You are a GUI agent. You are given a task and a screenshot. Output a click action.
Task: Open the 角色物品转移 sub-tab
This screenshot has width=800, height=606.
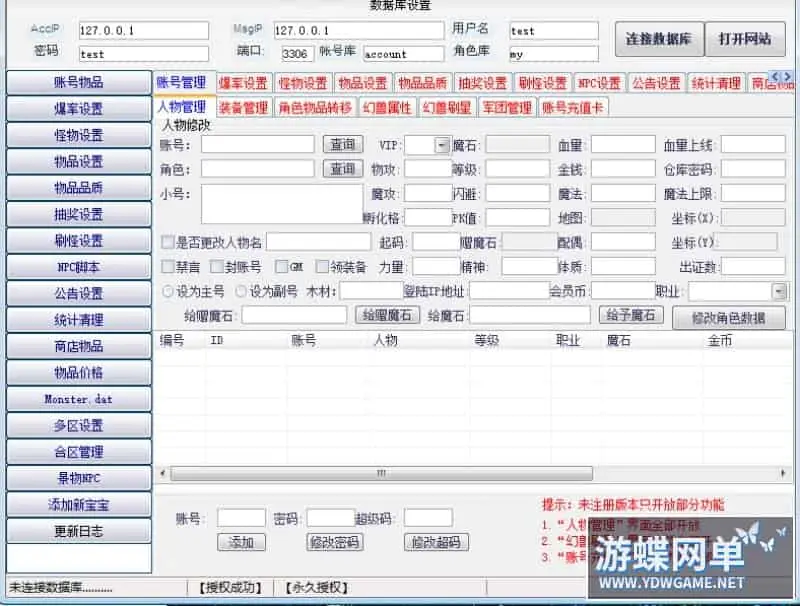[315, 108]
